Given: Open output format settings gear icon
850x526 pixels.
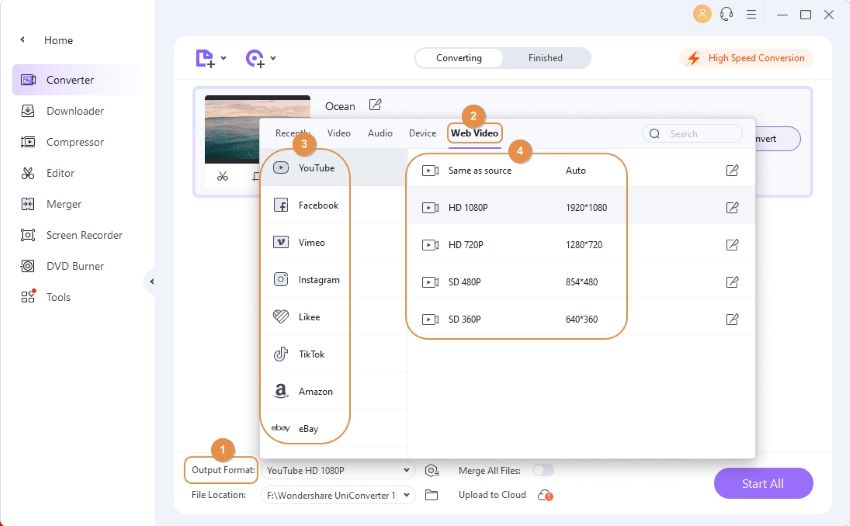Looking at the screenshot, I should pyautogui.click(x=432, y=471).
